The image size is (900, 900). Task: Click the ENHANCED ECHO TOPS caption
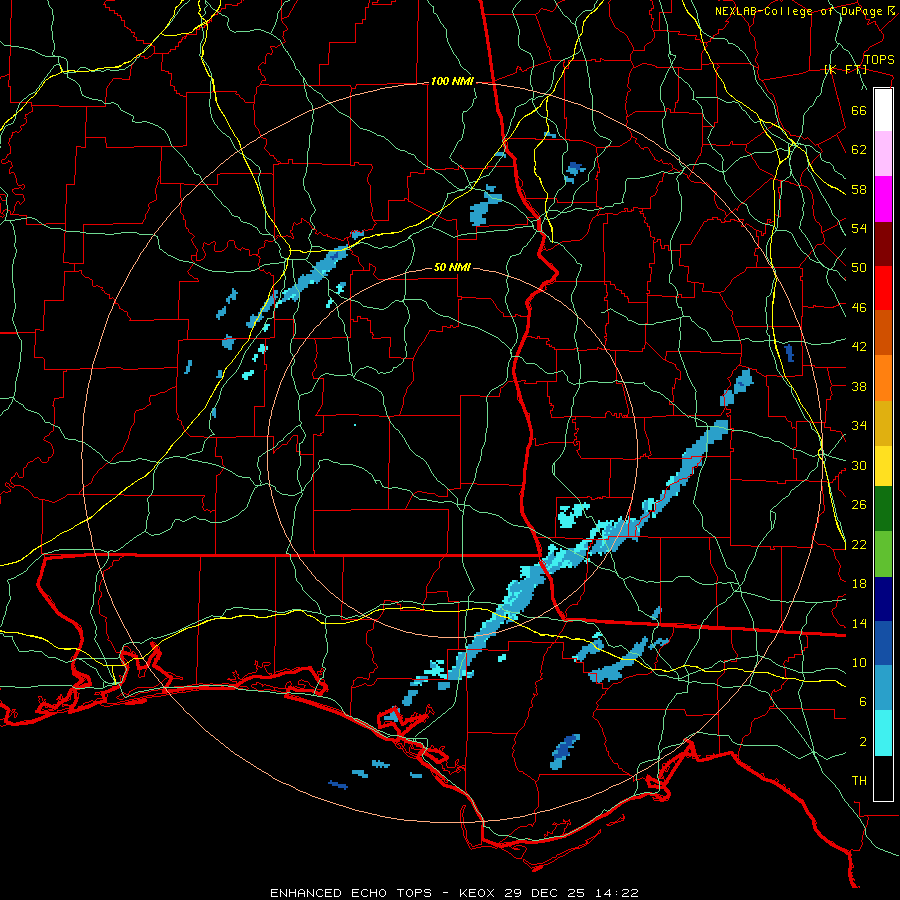click(x=351, y=893)
